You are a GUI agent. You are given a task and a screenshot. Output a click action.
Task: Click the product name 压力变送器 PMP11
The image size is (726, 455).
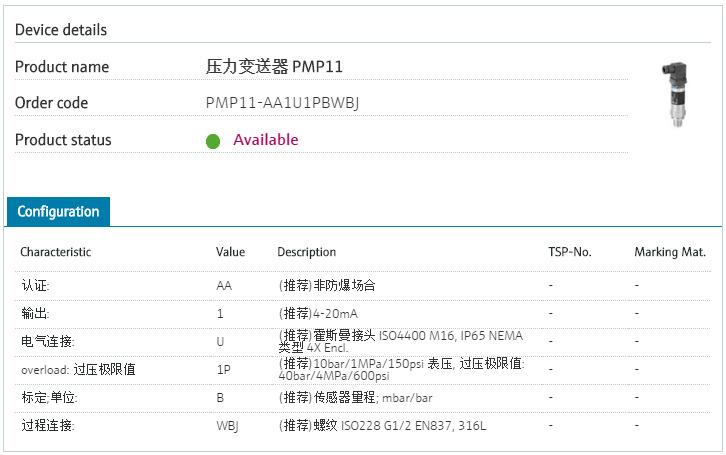(274, 67)
